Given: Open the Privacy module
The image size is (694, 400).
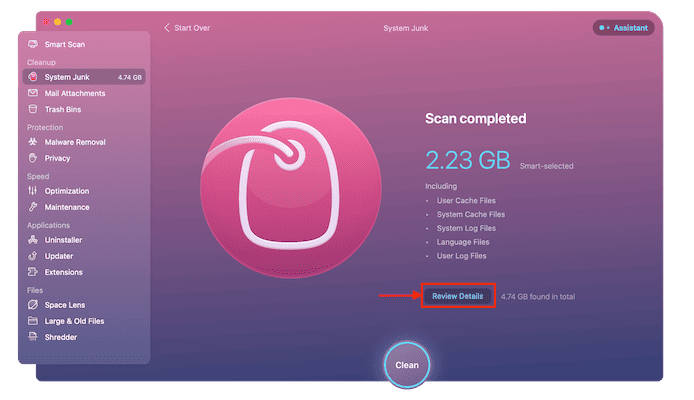Looking at the screenshot, I should (57, 158).
